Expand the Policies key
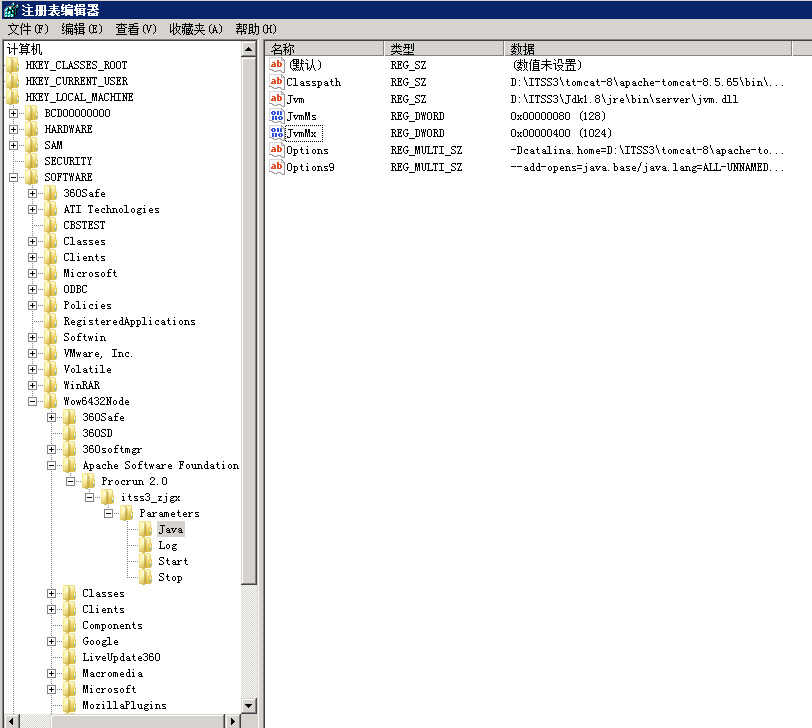Screen dimensions: 812x728 (x=33, y=305)
